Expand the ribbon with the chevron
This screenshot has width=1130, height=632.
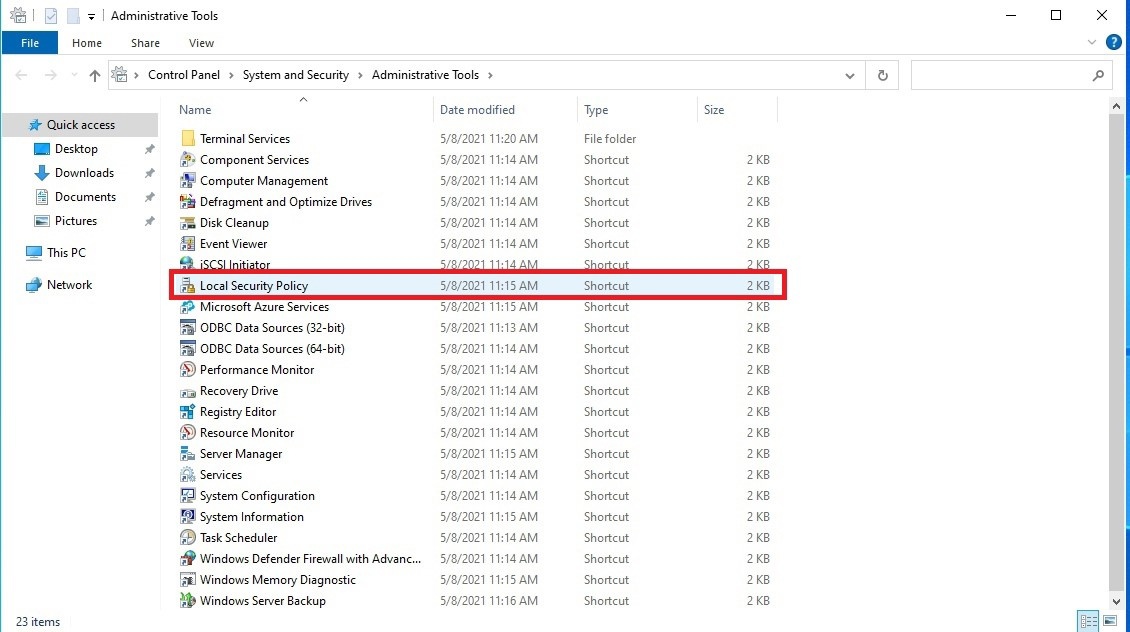tap(1091, 43)
